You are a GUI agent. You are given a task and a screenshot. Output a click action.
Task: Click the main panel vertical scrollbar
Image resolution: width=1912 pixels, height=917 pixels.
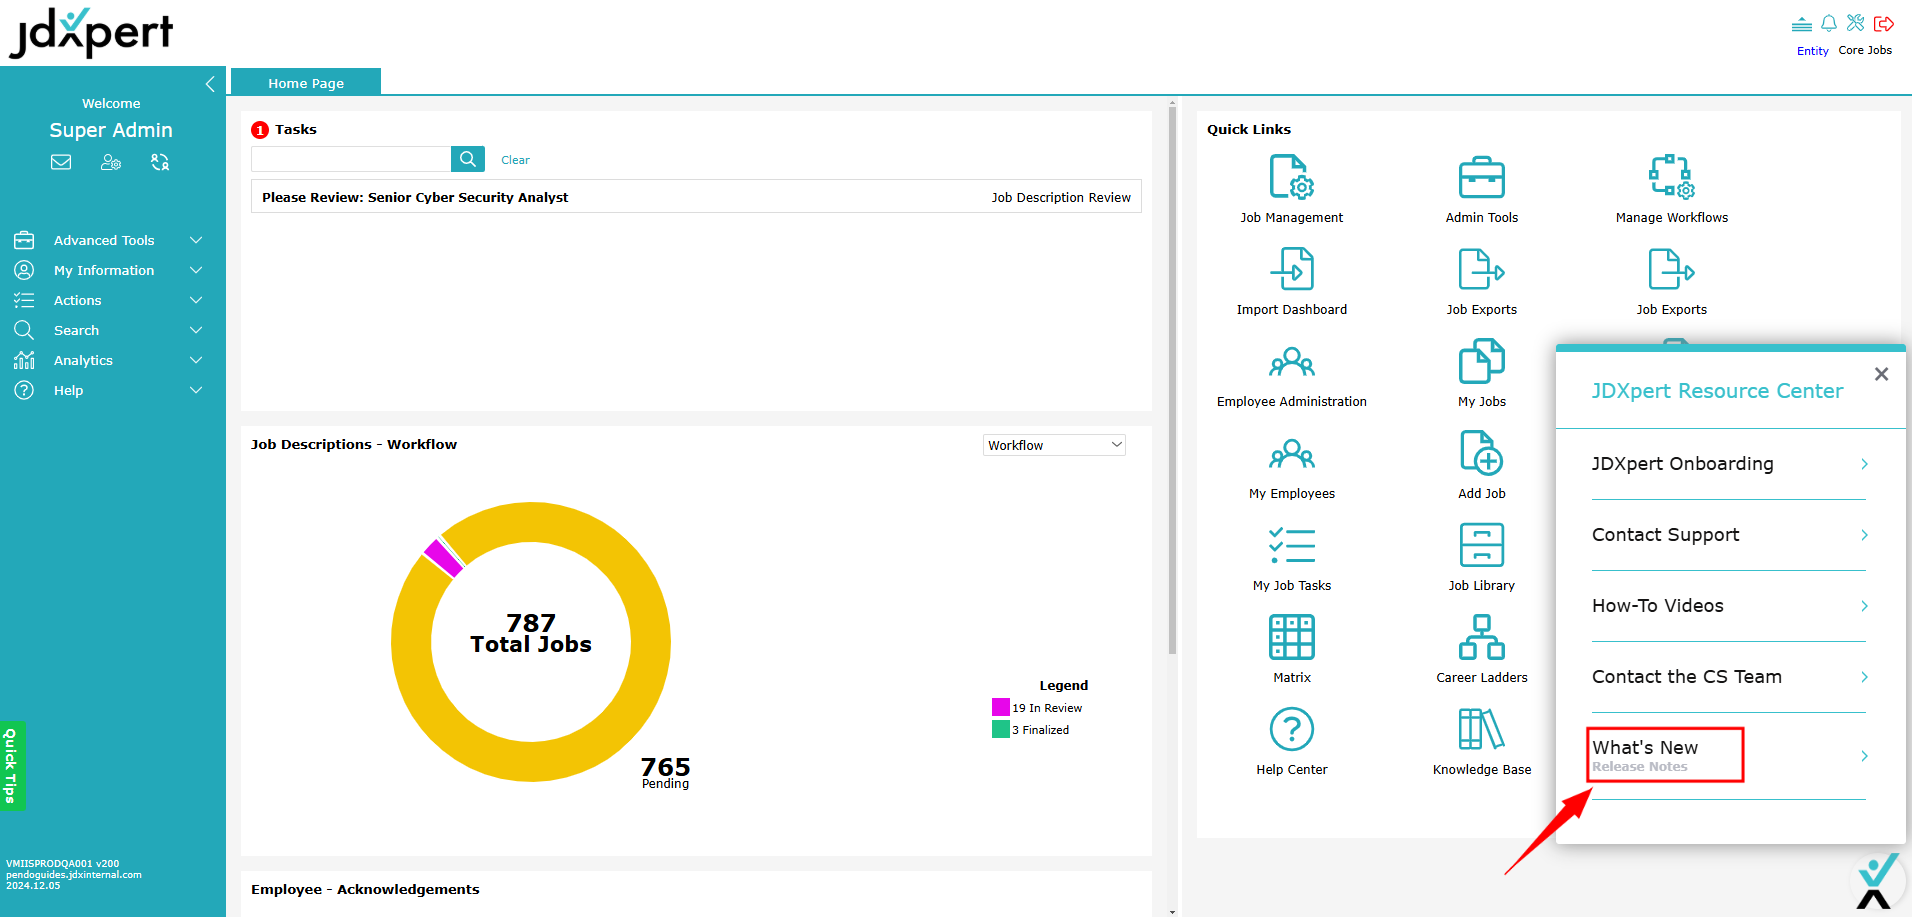click(x=1172, y=380)
